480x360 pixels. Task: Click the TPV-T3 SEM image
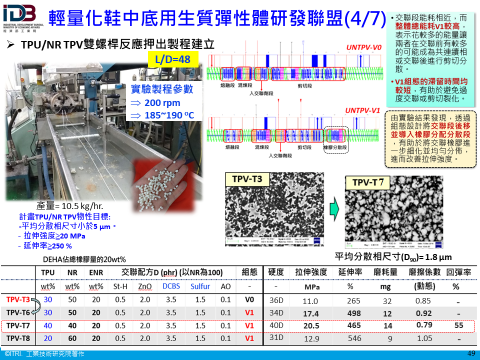[275, 209]
